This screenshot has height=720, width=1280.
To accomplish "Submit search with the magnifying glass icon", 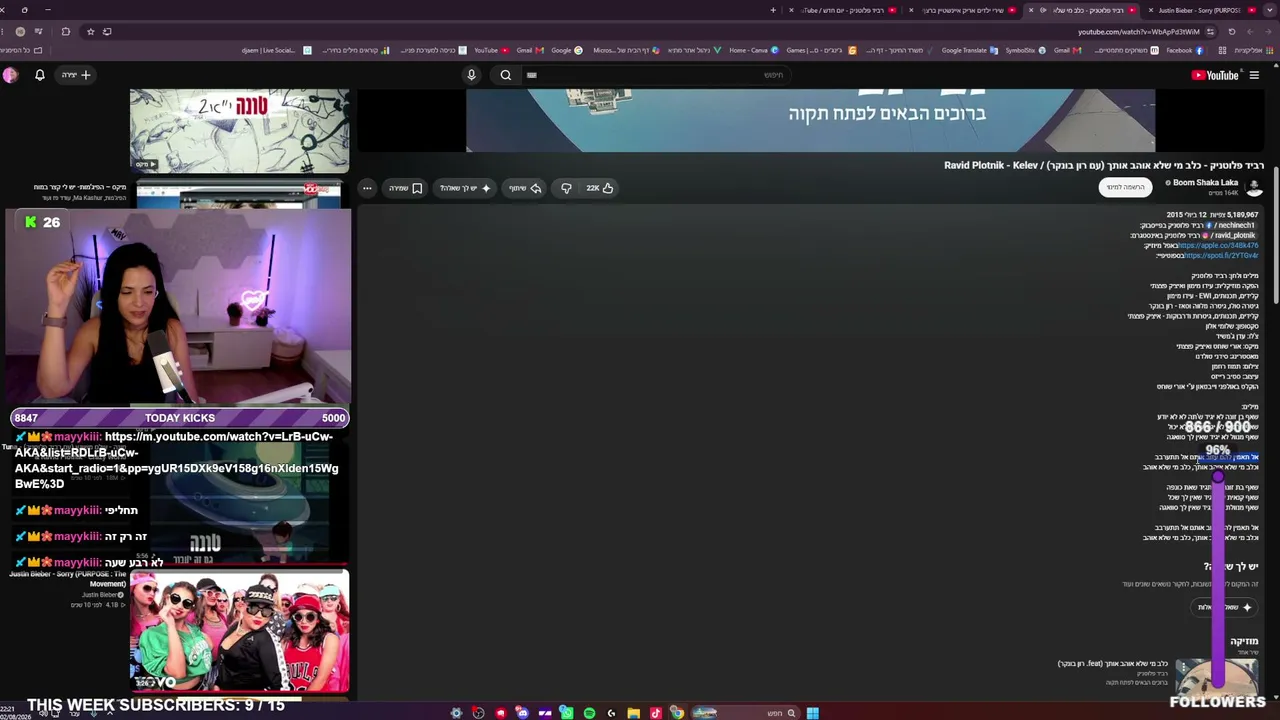I will point(506,75).
